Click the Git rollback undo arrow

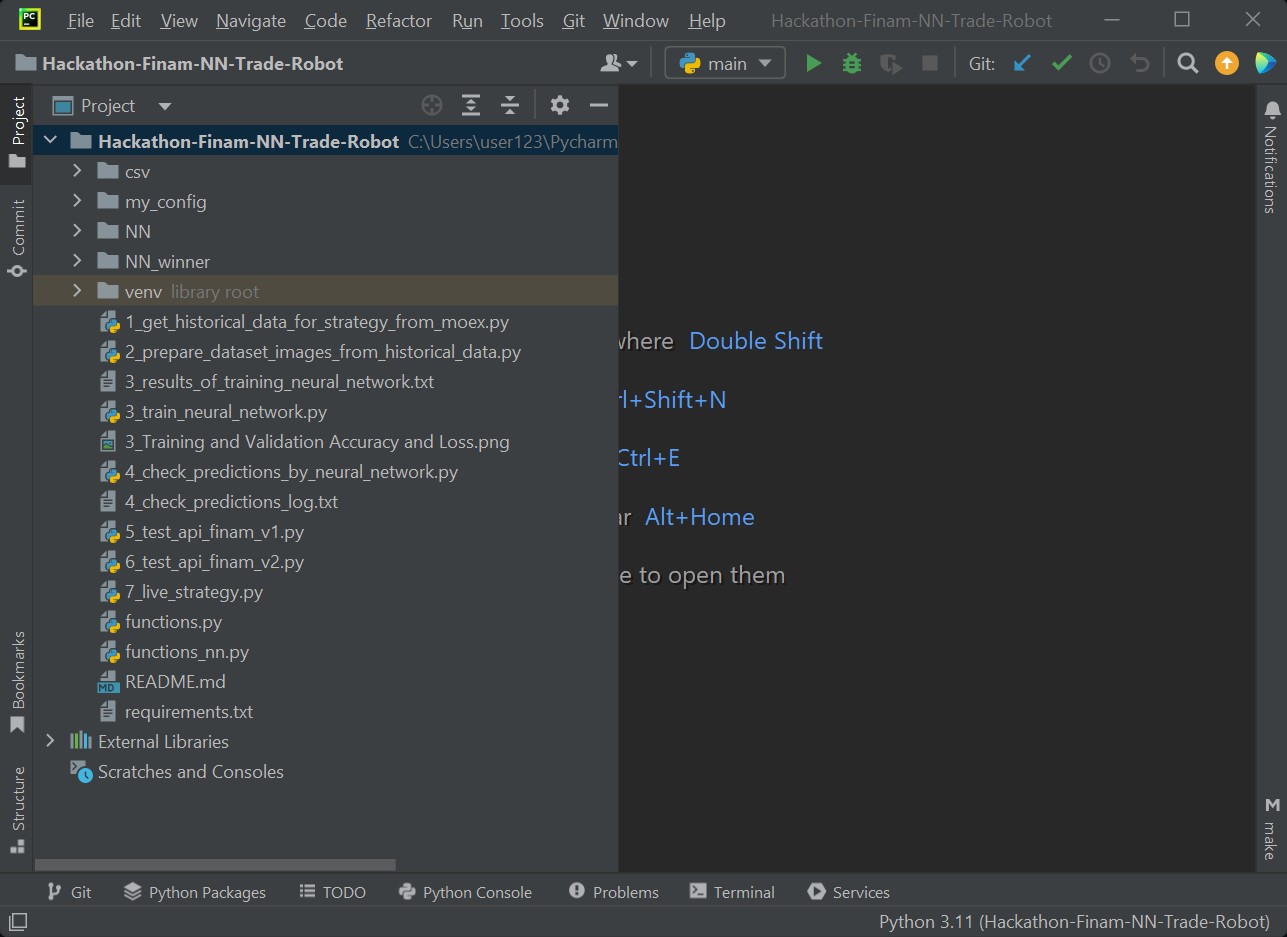(x=1139, y=63)
